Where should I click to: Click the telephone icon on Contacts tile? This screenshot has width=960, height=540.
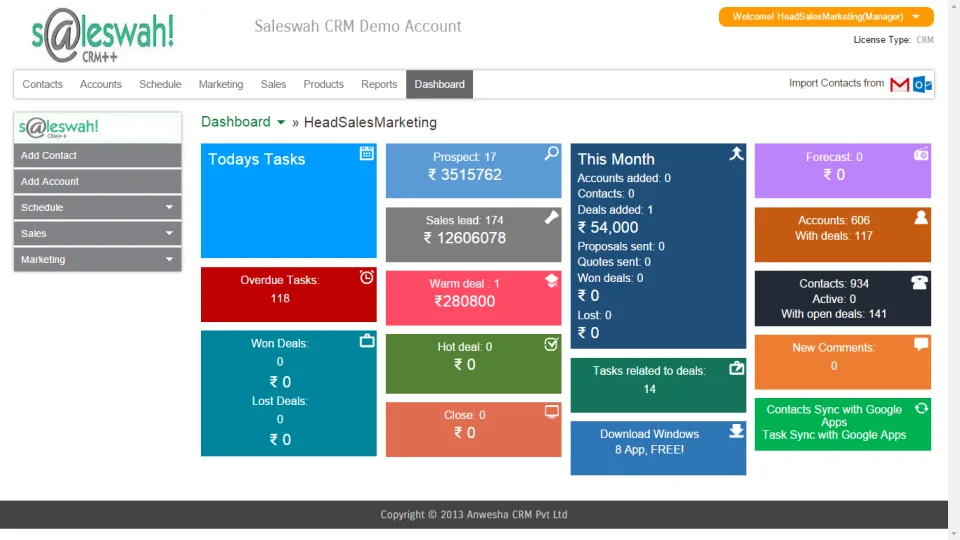[x=920, y=282]
